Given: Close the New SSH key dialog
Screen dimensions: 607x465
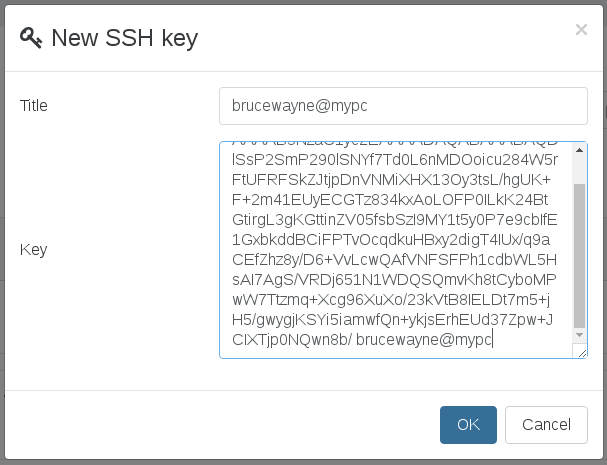Looking at the screenshot, I should pyautogui.click(x=581, y=30).
